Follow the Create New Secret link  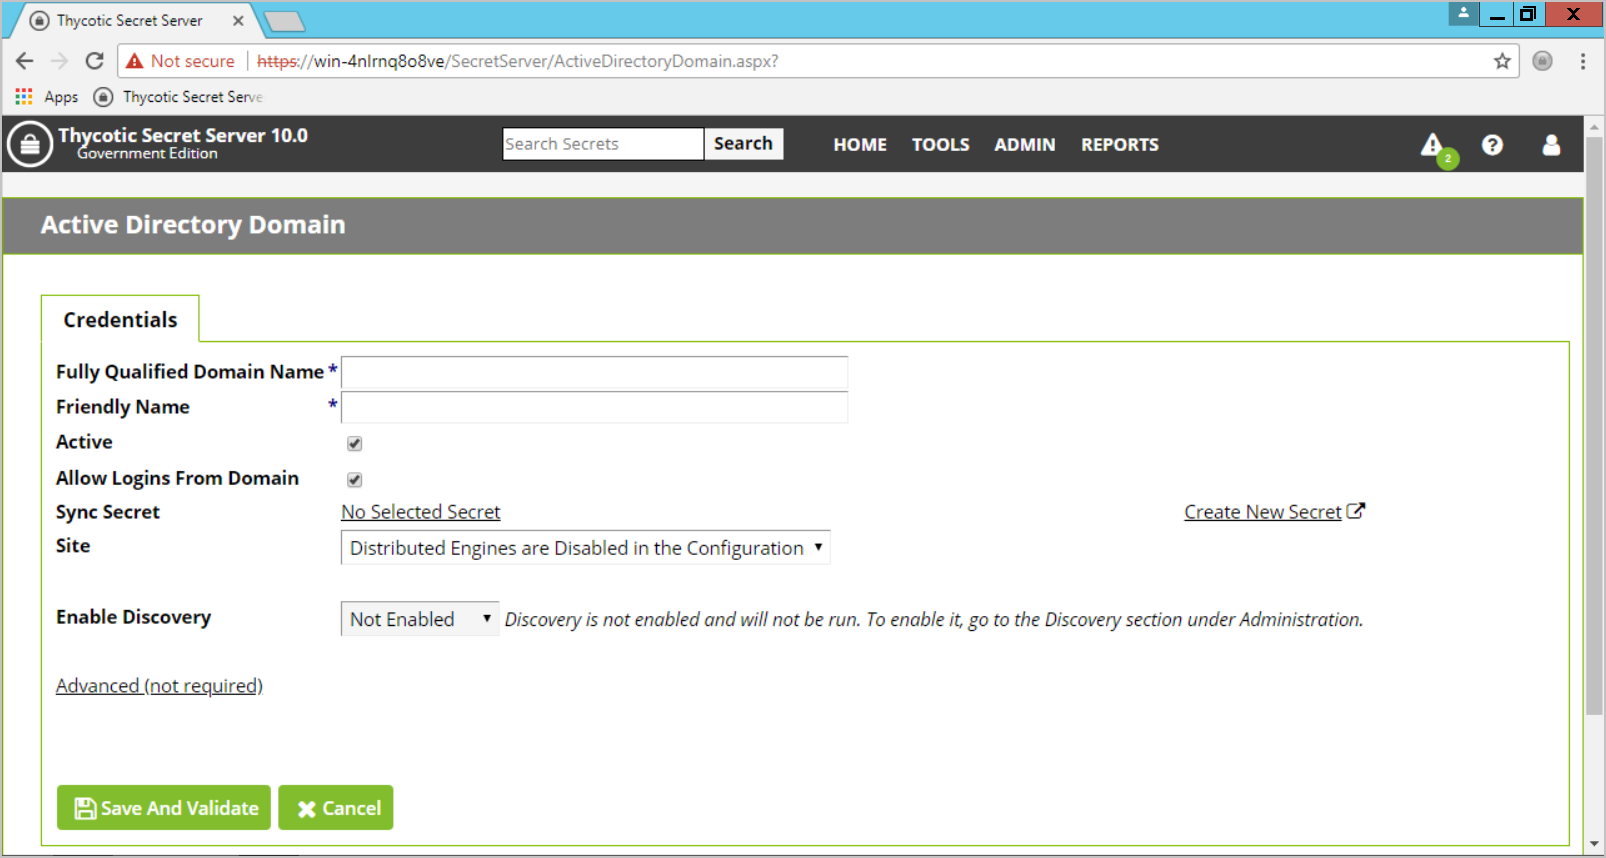pyautogui.click(x=1263, y=512)
